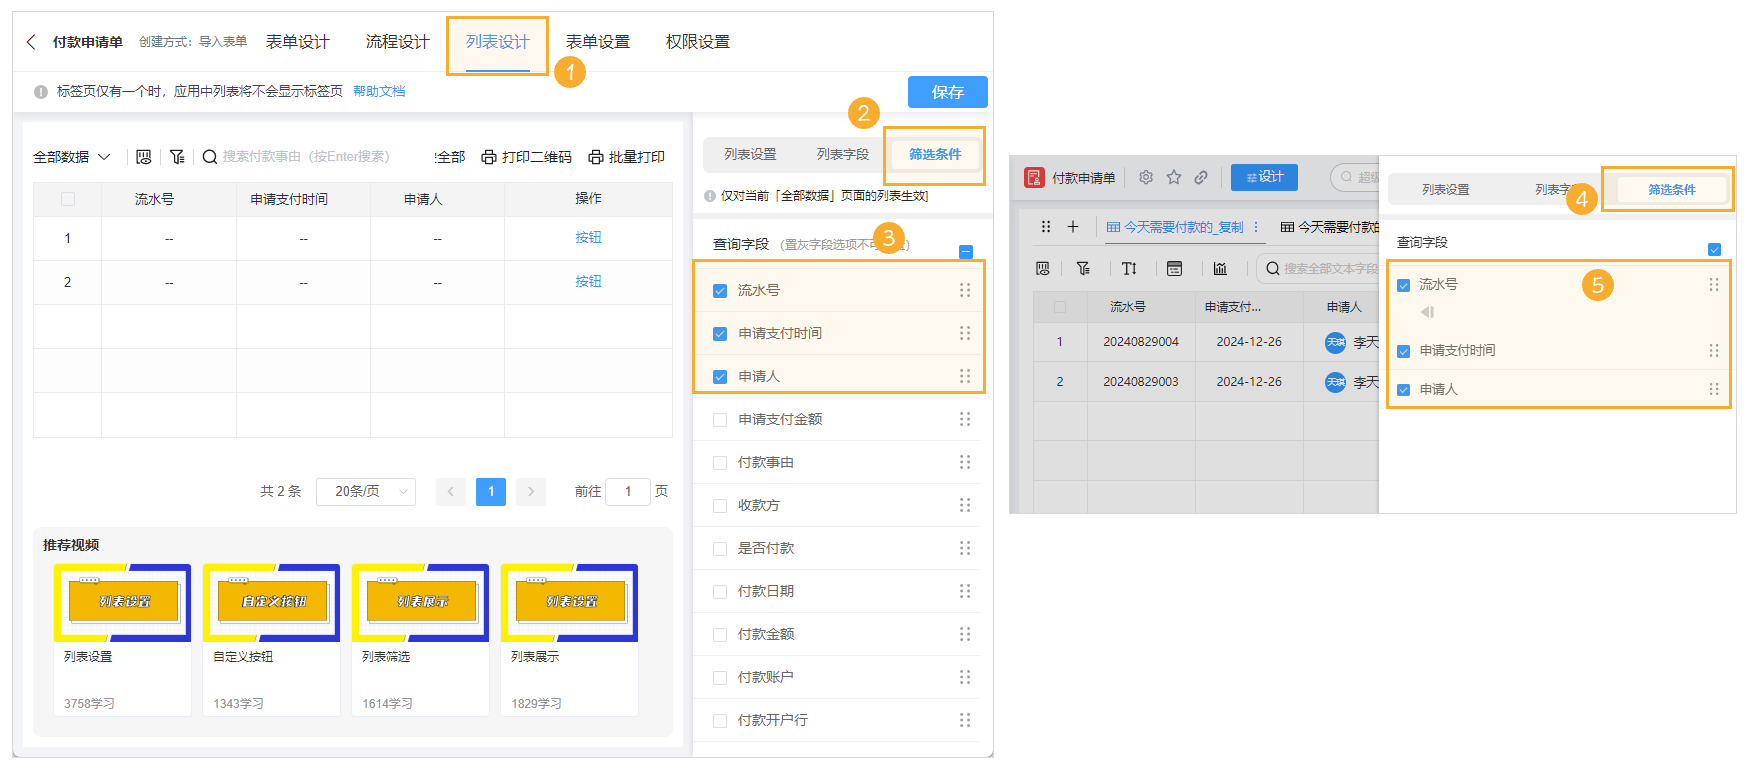The height and width of the screenshot is (769, 1760).
Task: Check the 是否付款 field checkbox
Action: [720, 549]
